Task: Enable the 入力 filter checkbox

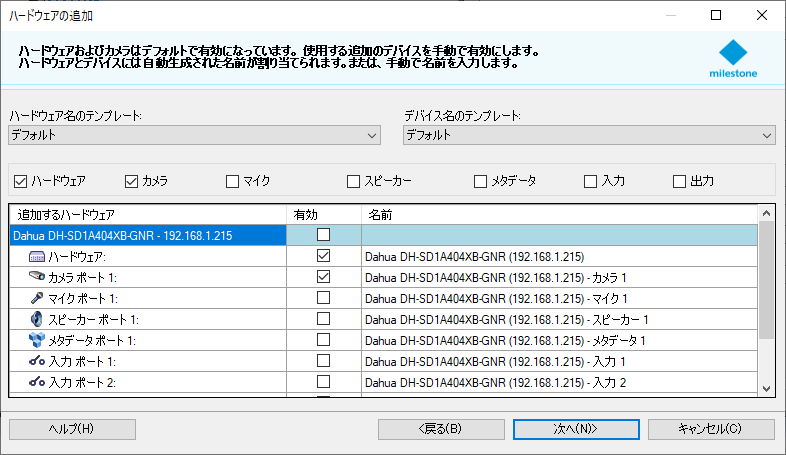Action: tap(591, 181)
